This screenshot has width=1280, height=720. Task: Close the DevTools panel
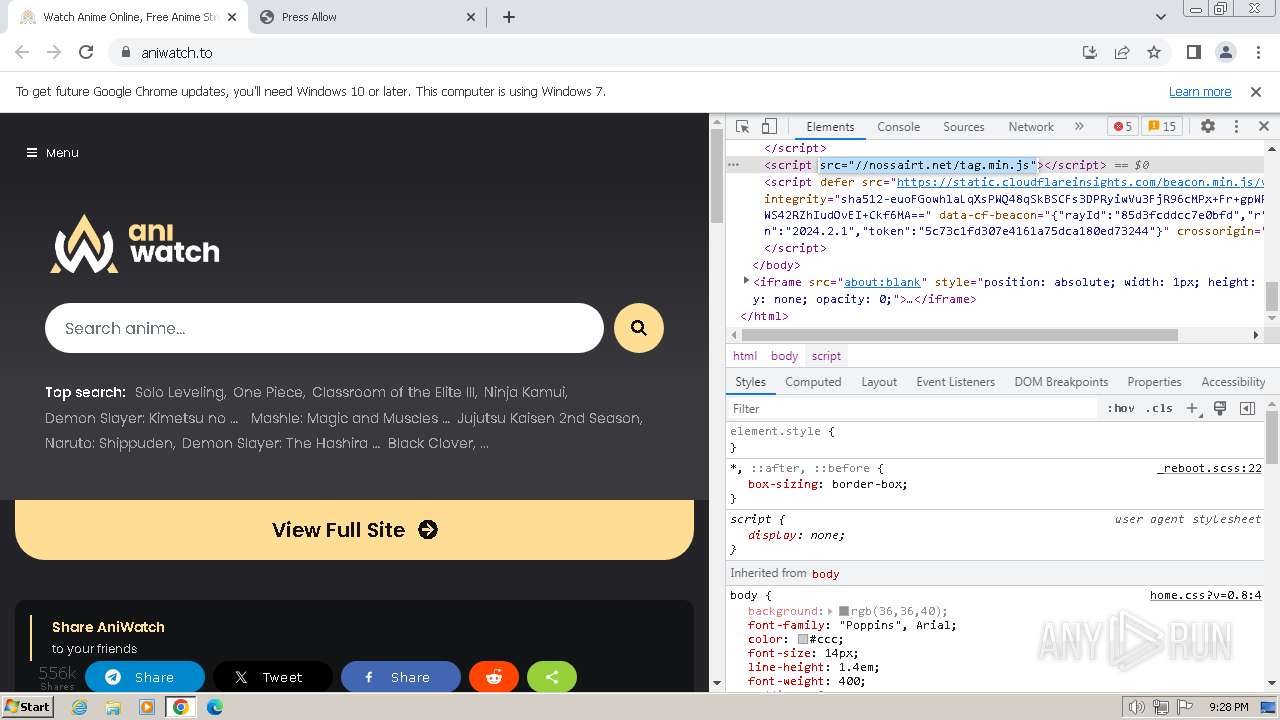point(1263,127)
